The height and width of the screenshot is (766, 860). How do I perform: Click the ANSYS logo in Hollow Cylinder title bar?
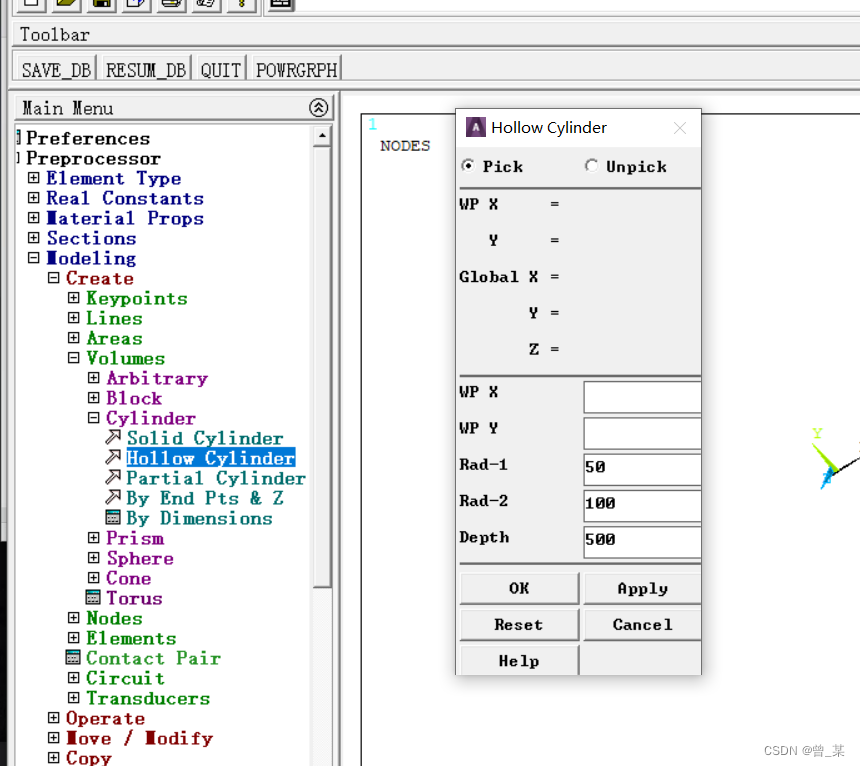(x=476, y=128)
